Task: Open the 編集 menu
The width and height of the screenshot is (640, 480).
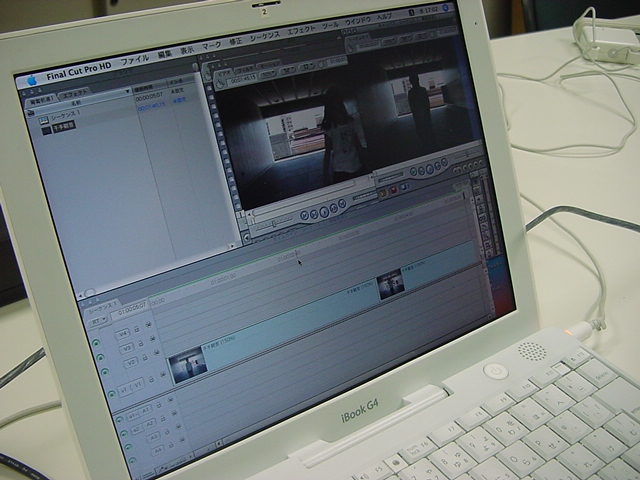Action: pos(165,54)
